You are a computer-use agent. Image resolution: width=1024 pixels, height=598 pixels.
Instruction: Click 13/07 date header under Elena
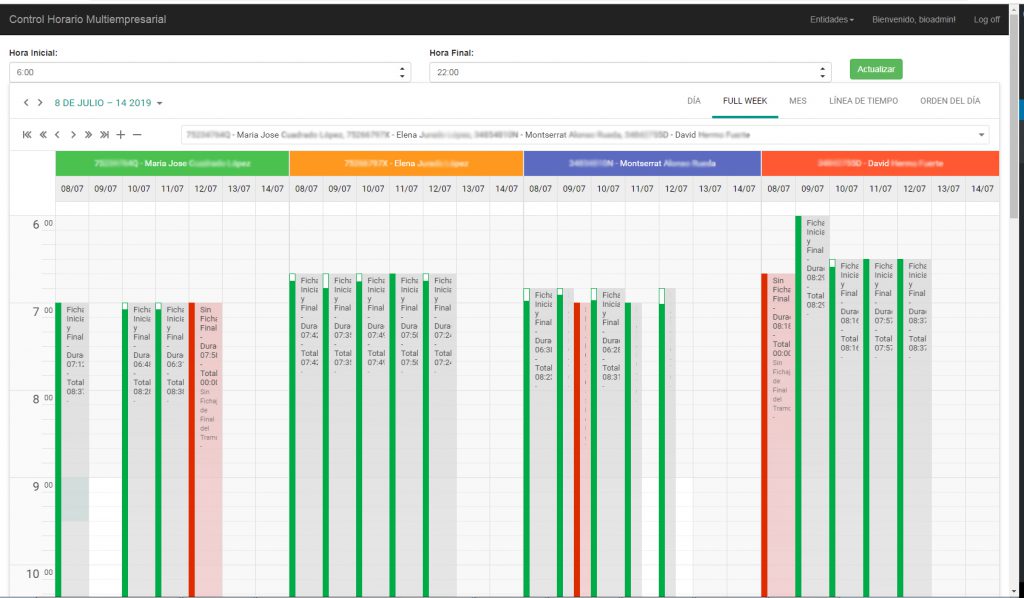(473, 189)
